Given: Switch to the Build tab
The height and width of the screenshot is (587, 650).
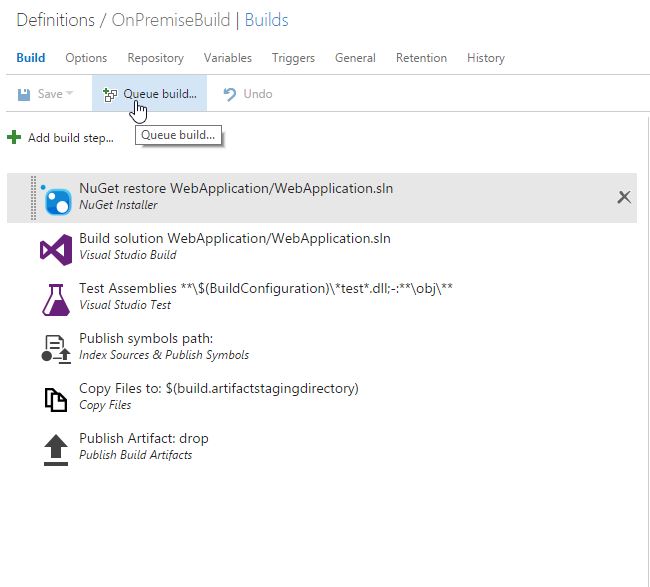Looking at the screenshot, I should tap(31, 58).
